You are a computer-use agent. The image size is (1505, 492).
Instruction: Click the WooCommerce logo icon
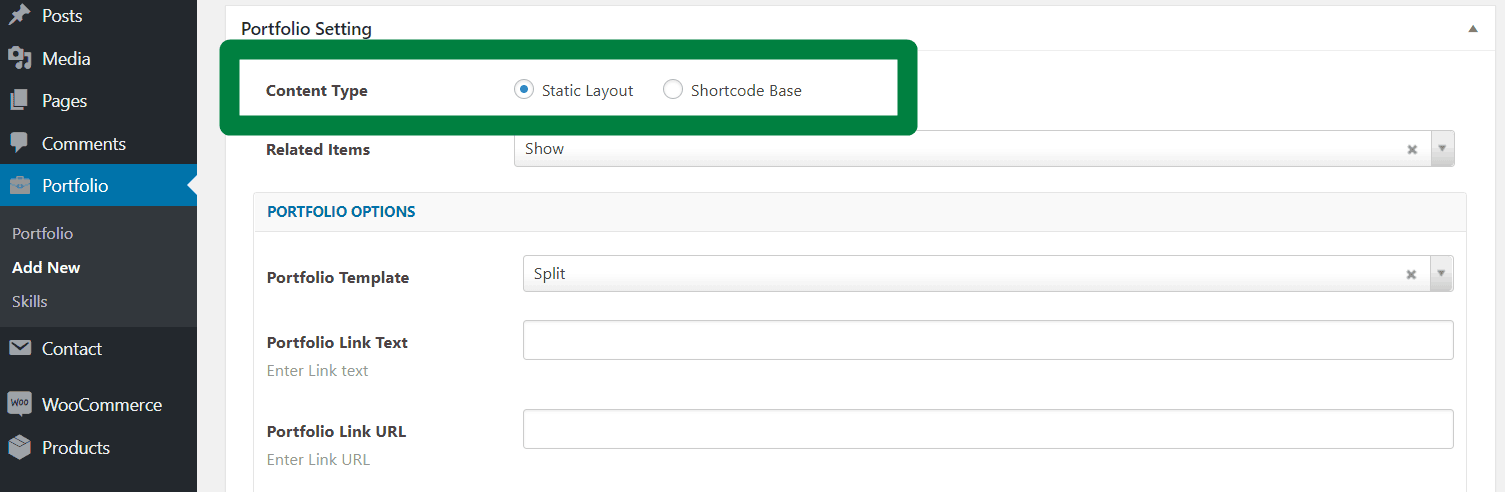[x=19, y=405]
